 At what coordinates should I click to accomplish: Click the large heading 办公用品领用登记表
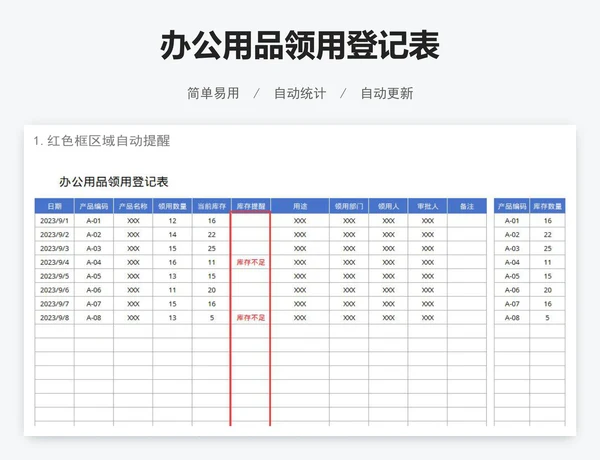(300, 46)
